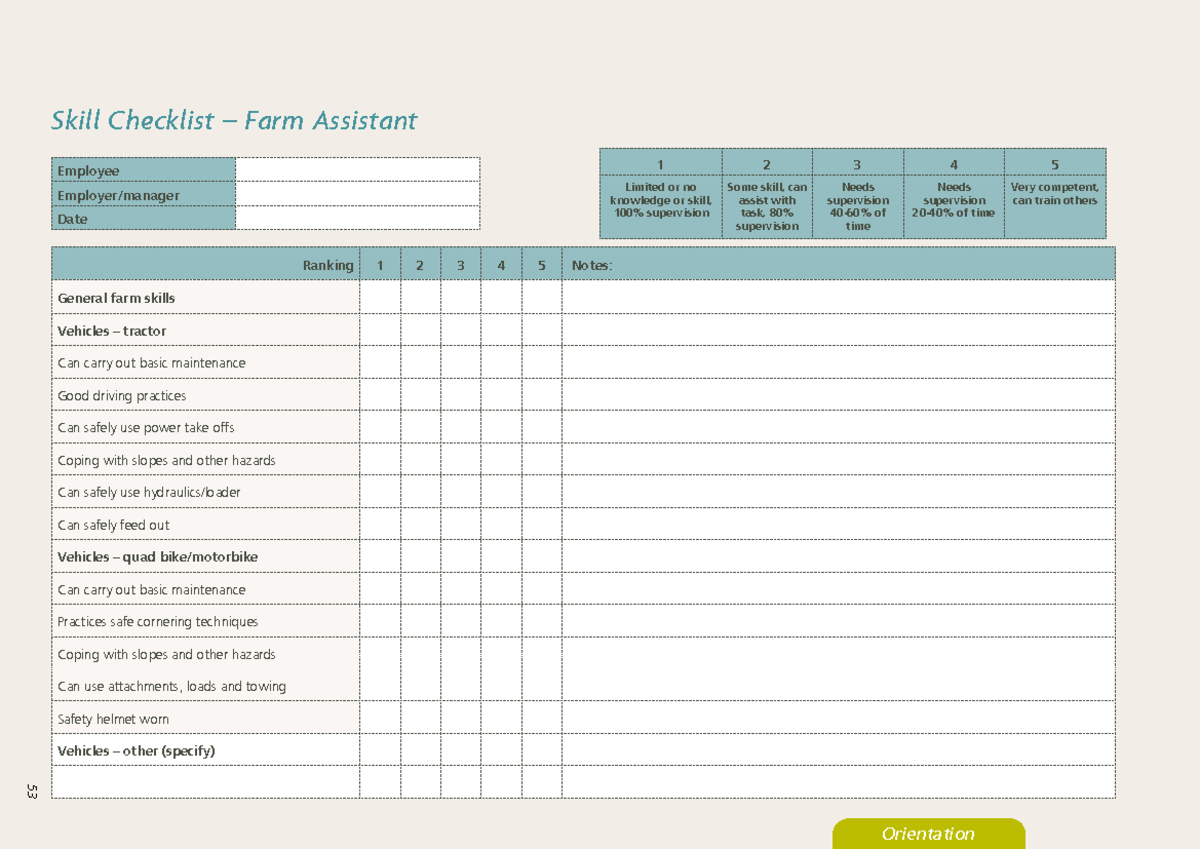Check ranking 5 for Safety helmet worn
Screen dimensions: 1200x849
point(542,718)
